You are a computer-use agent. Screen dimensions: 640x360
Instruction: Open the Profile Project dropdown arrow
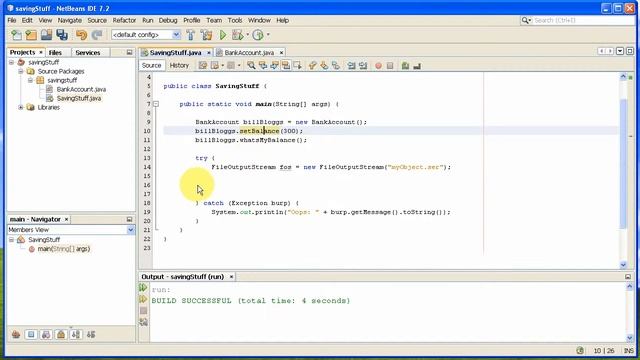[x=268, y=35]
